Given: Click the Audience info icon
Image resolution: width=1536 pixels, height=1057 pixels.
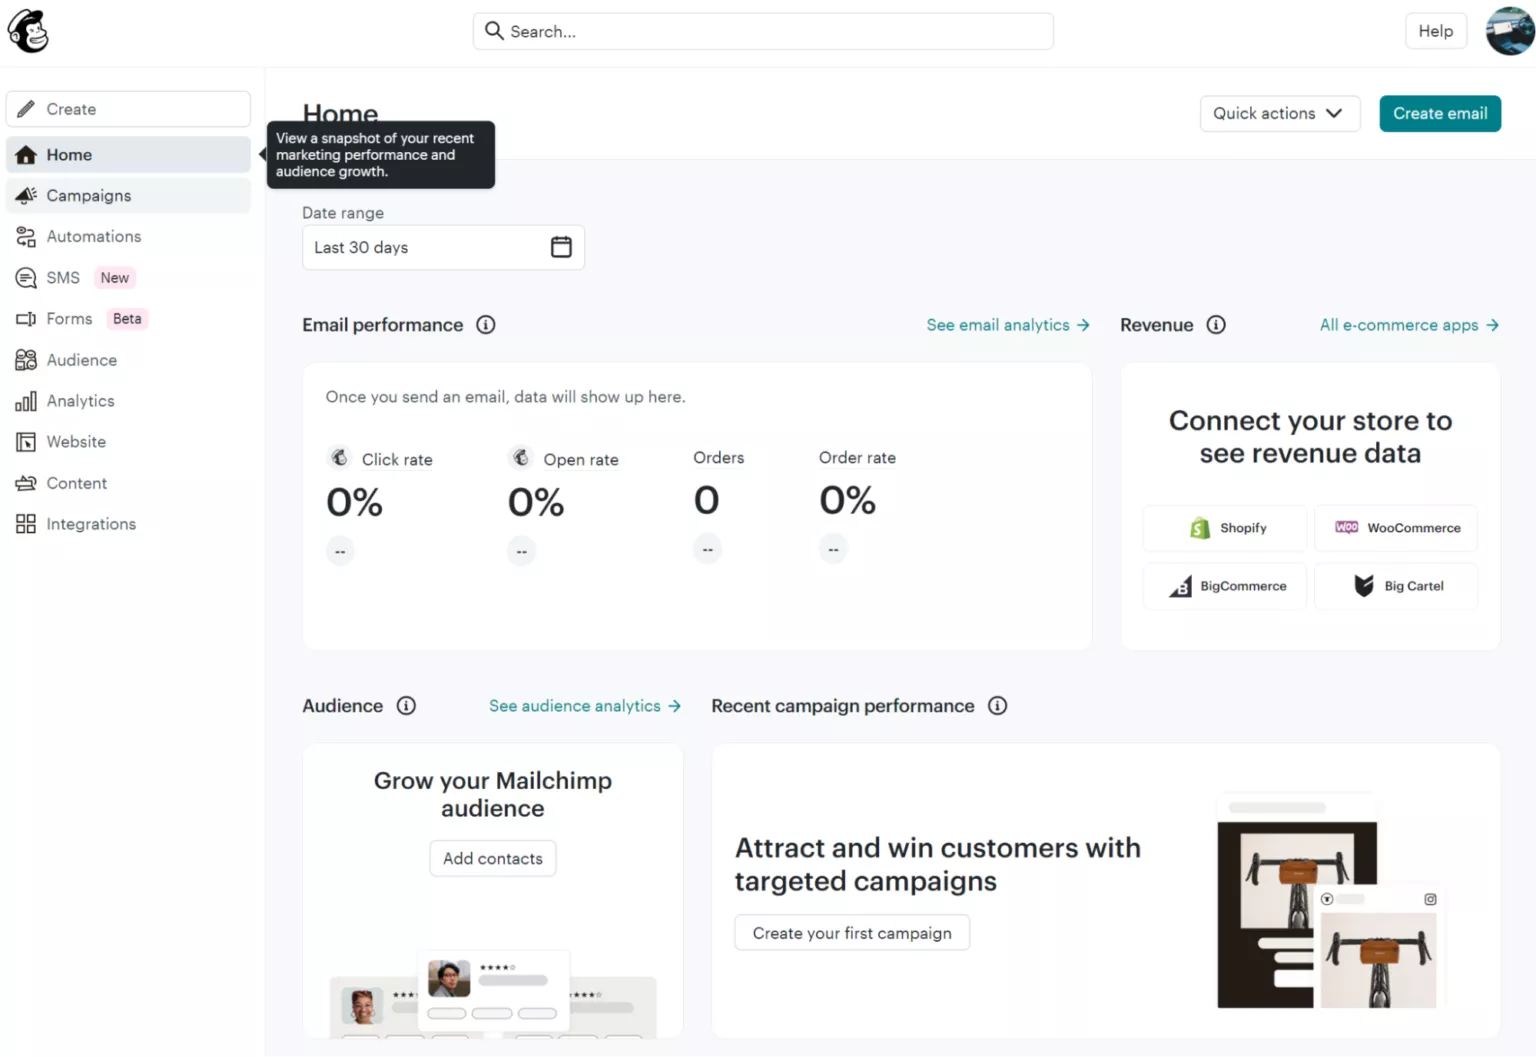Looking at the screenshot, I should coord(406,705).
